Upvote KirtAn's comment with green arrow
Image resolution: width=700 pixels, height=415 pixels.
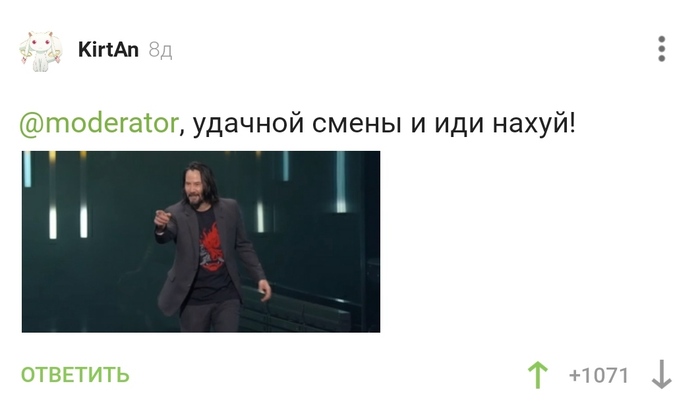538,375
